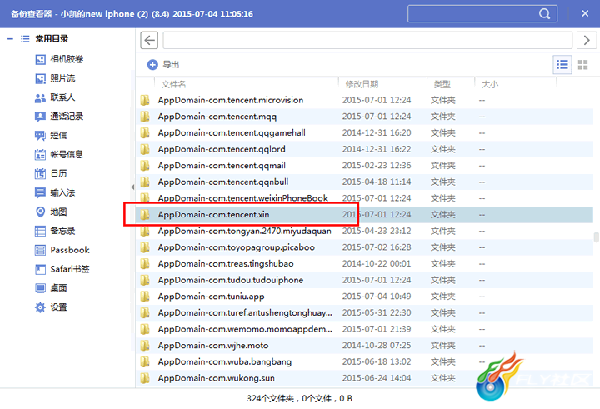Click folder icon of tencent.mqq row
Image resolution: width=600 pixels, height=409 pixels.
(145, 116)
